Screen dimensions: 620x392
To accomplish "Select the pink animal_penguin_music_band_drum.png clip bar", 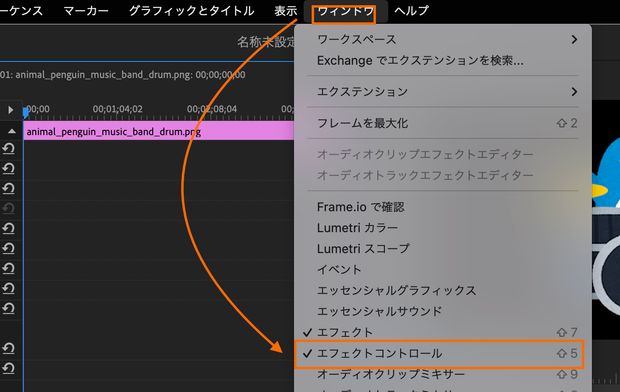I will coord(158,131).
